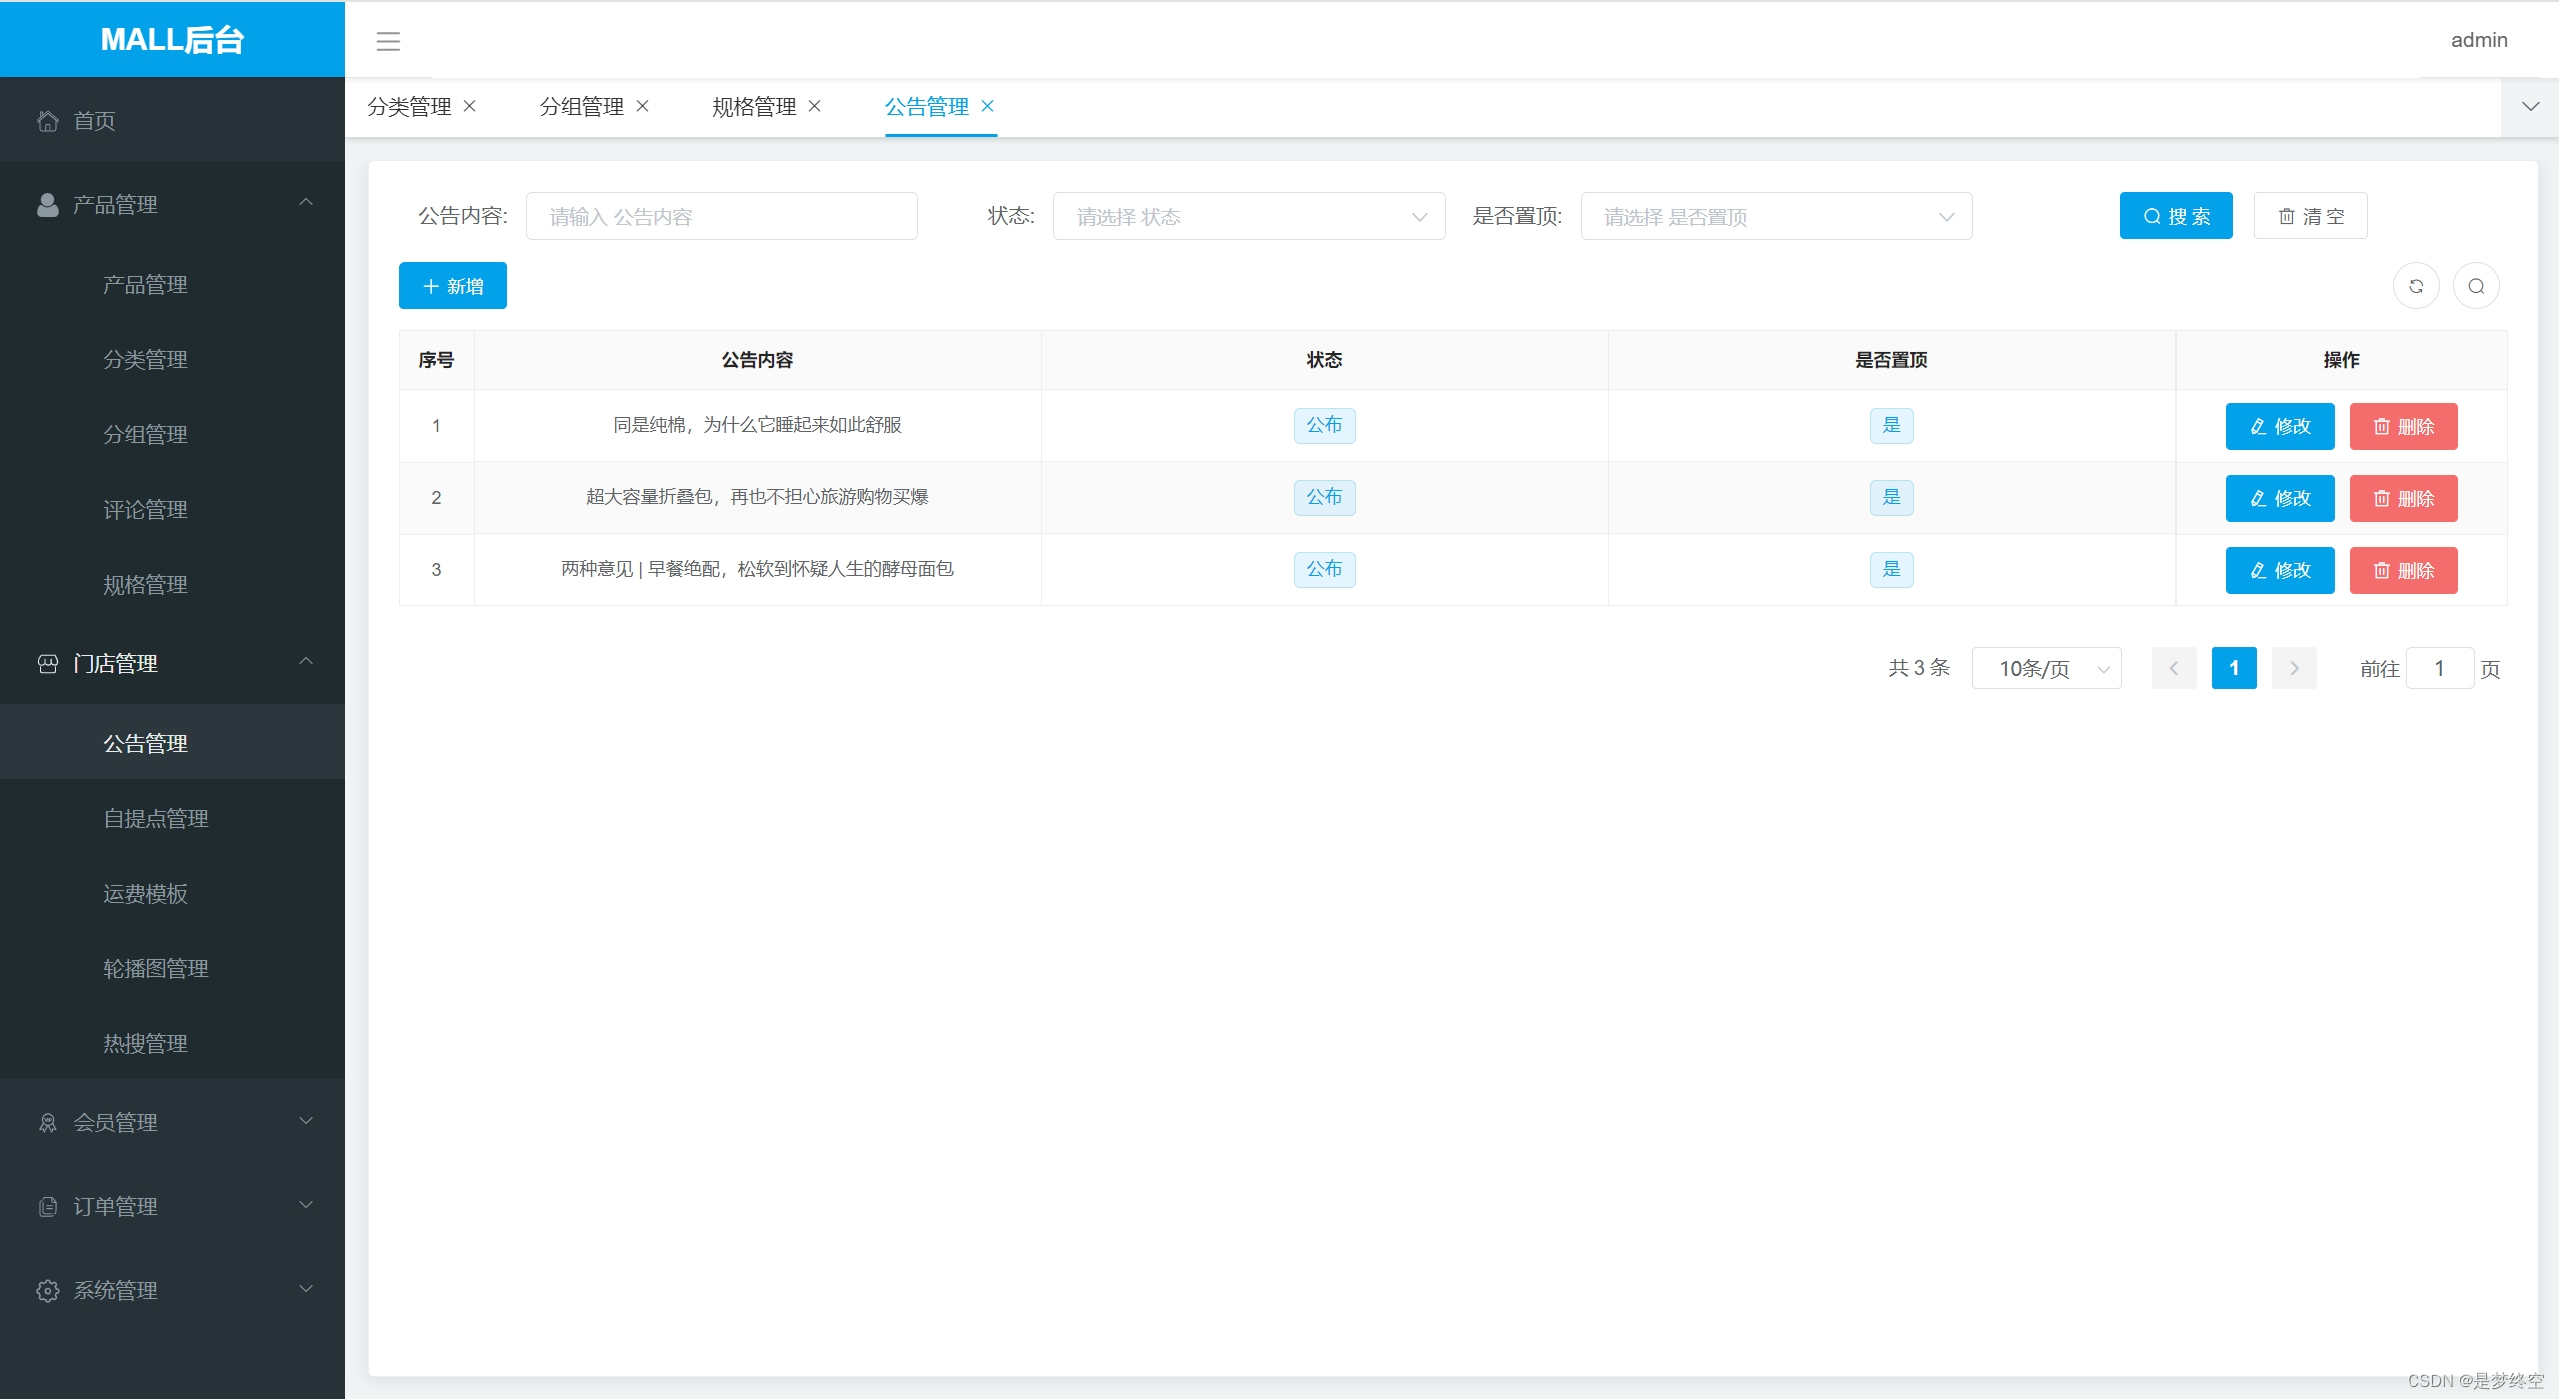This screenshot has height=1399, width=2559.
Task: Select the 公告管理 tab
Action: (x=927, y=107)
